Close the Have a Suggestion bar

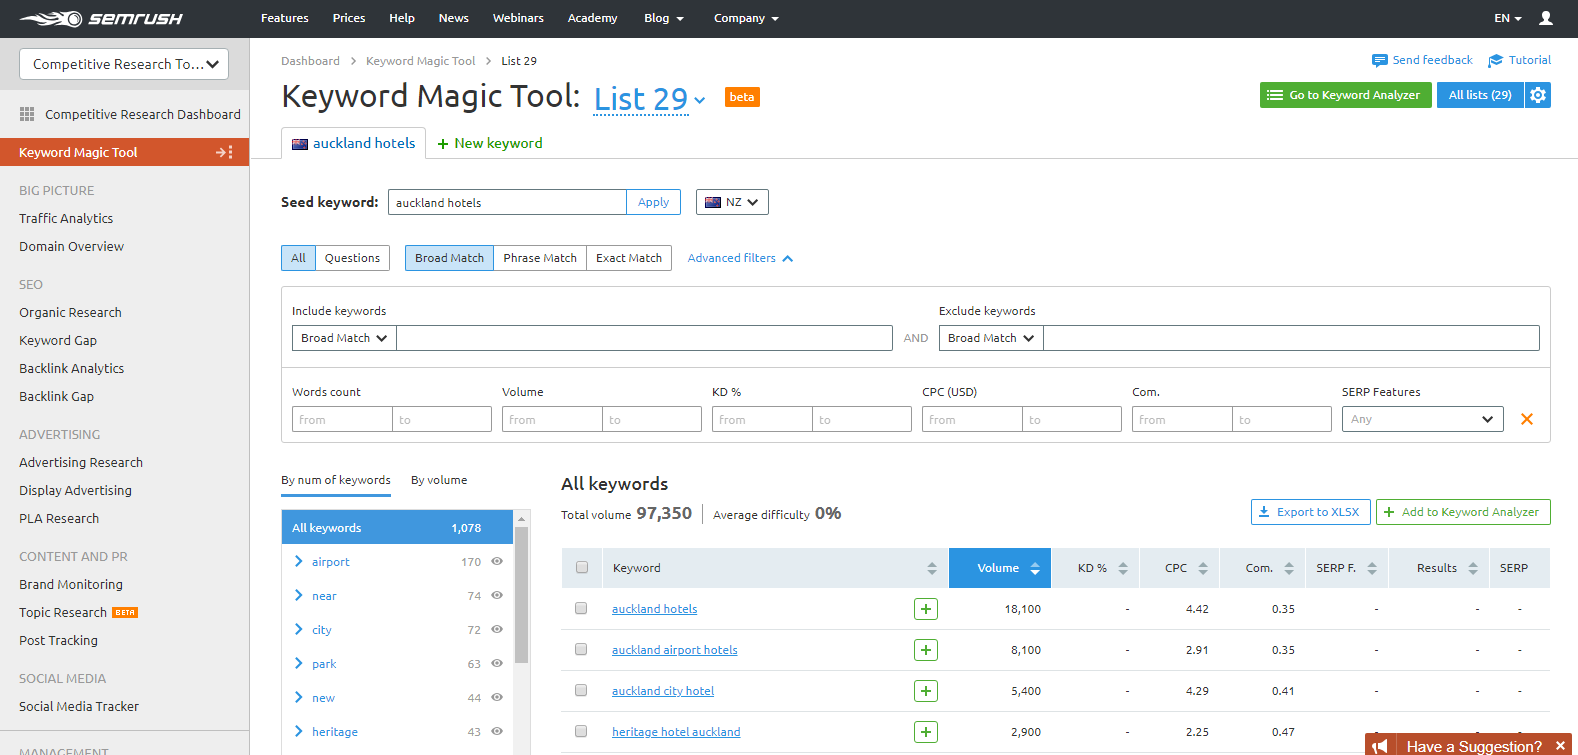tap(1560, 746)
